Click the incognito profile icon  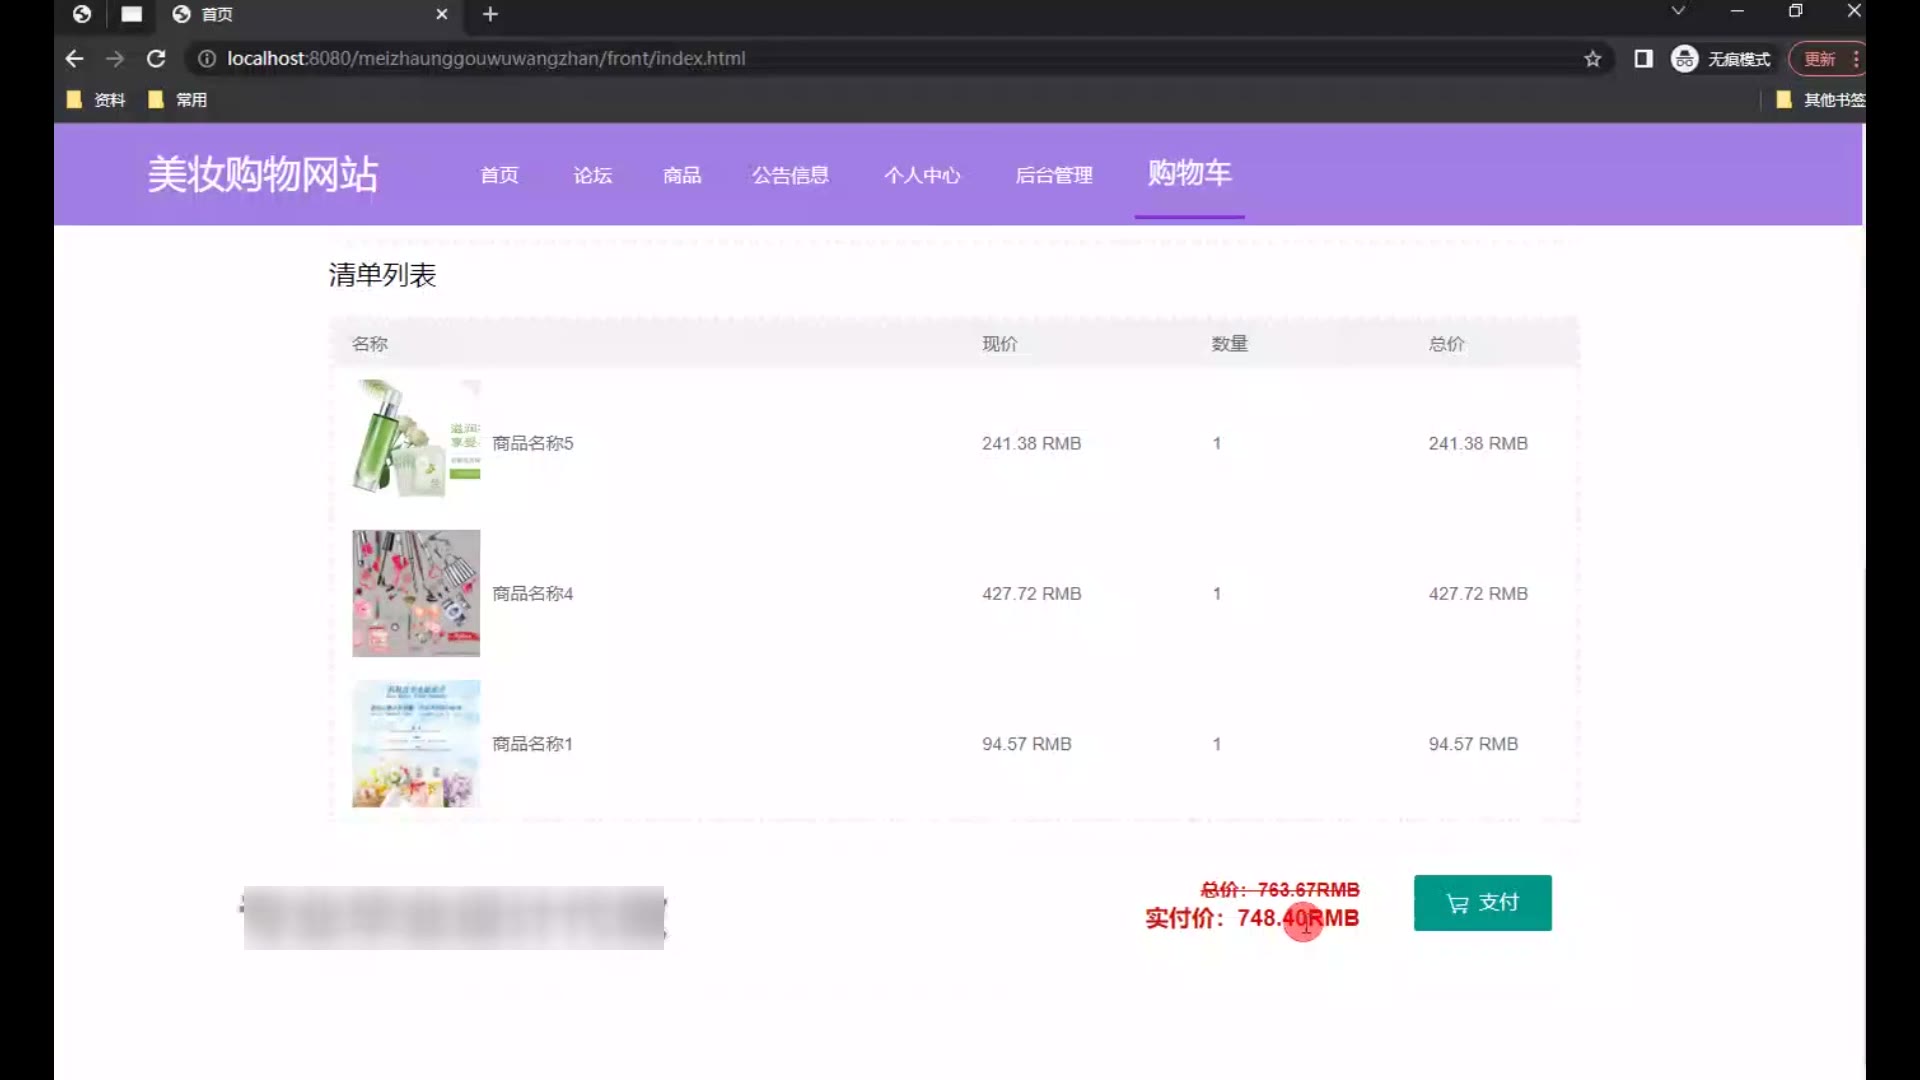(x=1684, y=59)
